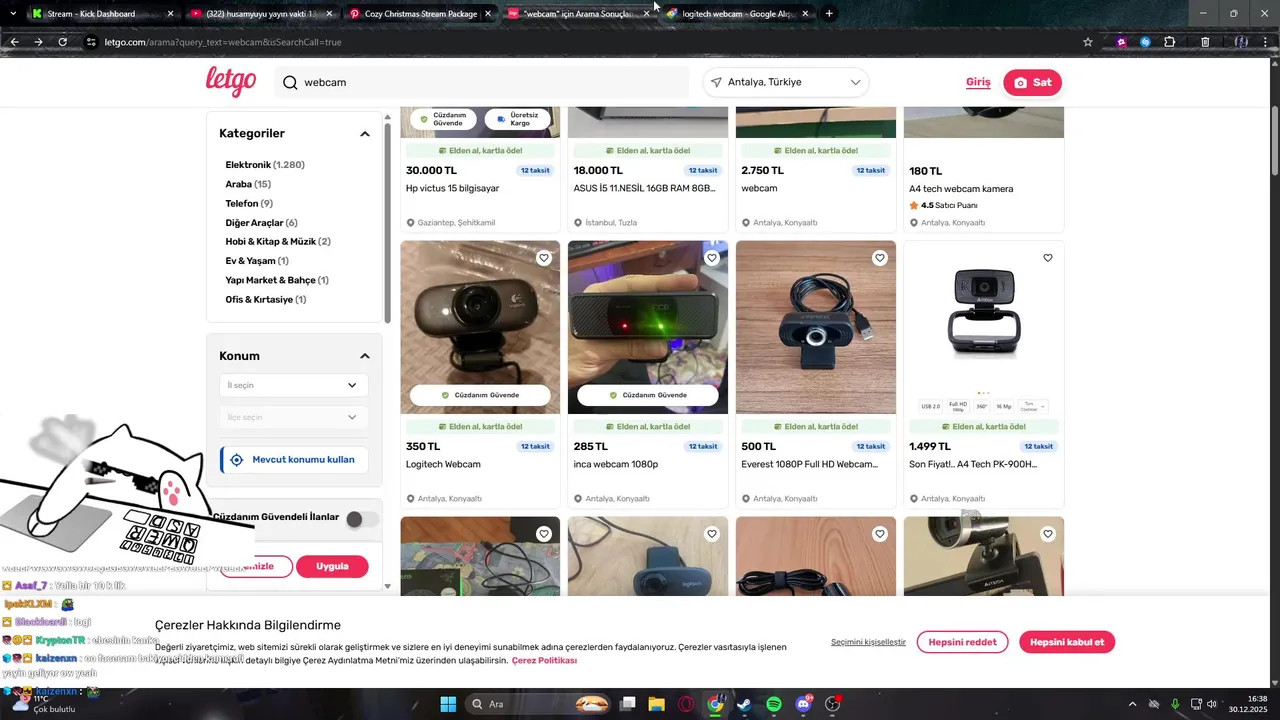Favorite the A4 Tech PK-900H listing heart
This screenshot has width=1280, height=720.
(1048, 258)
